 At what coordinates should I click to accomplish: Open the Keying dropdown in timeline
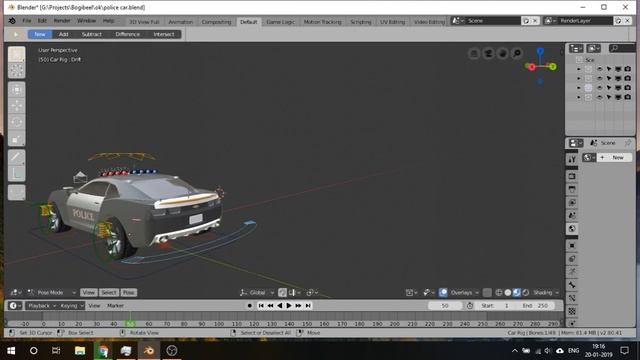(x=71, y=306)
